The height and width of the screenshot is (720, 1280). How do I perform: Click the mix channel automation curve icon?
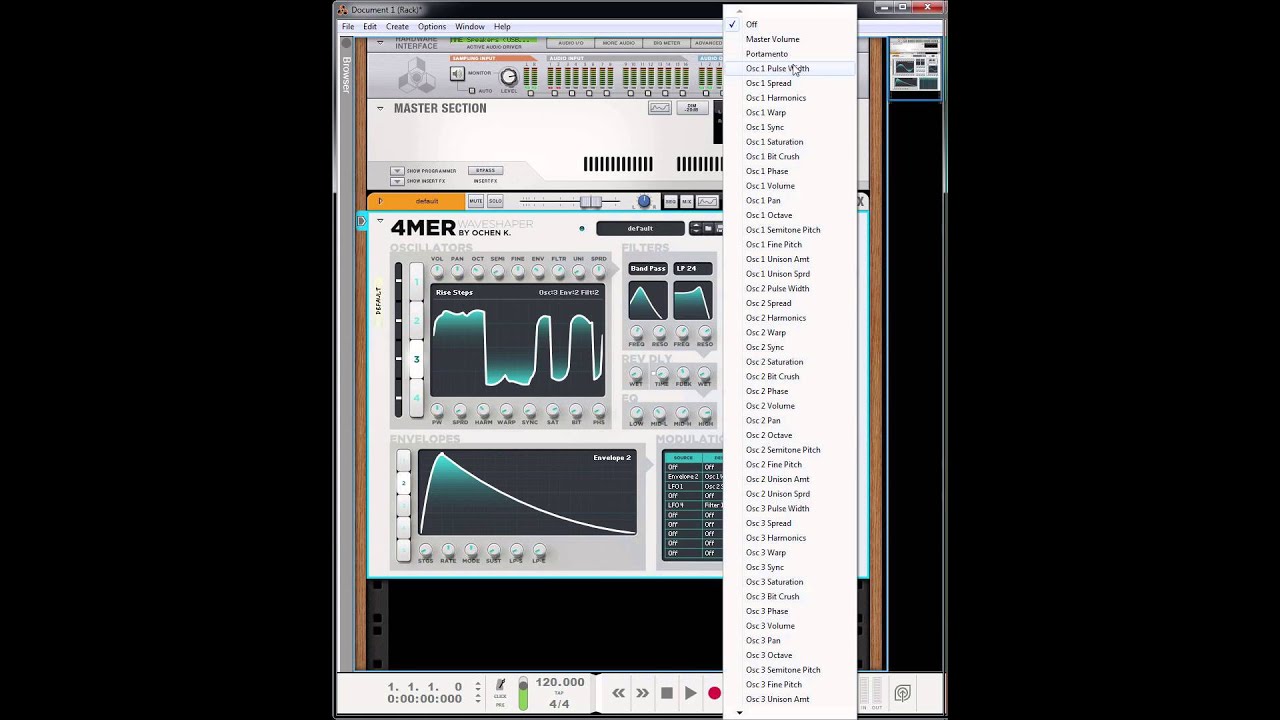pyautogui.click(x=707, y=201)
